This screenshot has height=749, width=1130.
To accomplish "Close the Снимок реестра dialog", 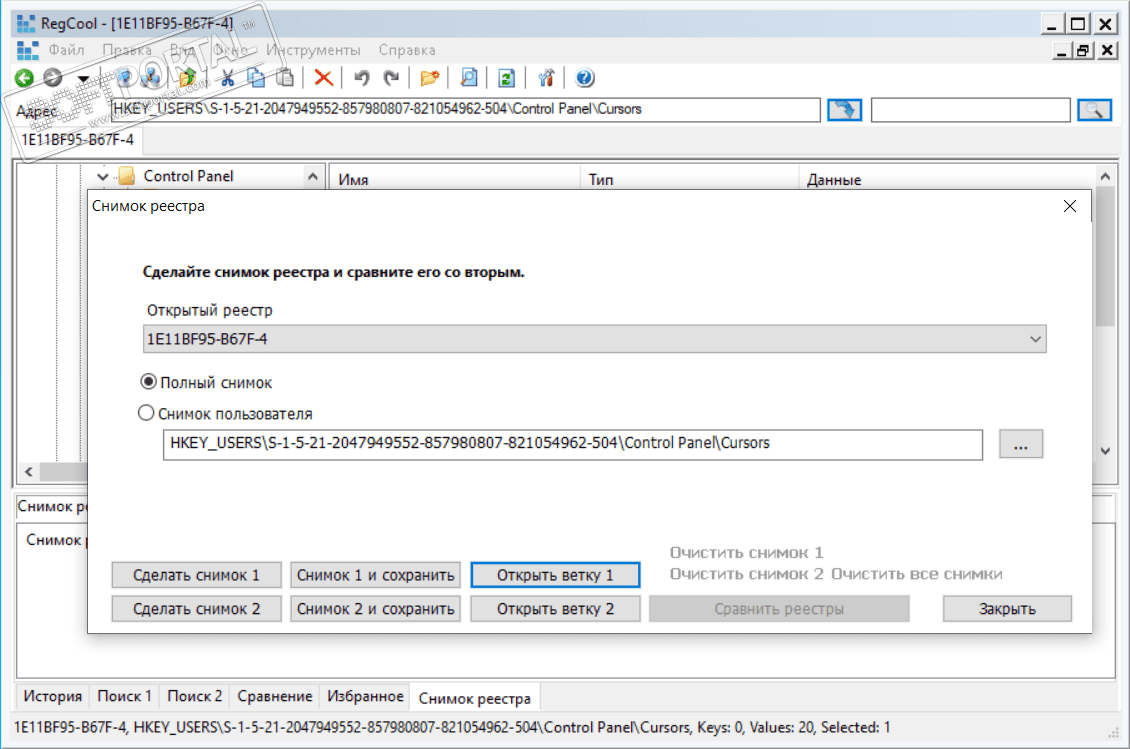I will click(1069, 206).
